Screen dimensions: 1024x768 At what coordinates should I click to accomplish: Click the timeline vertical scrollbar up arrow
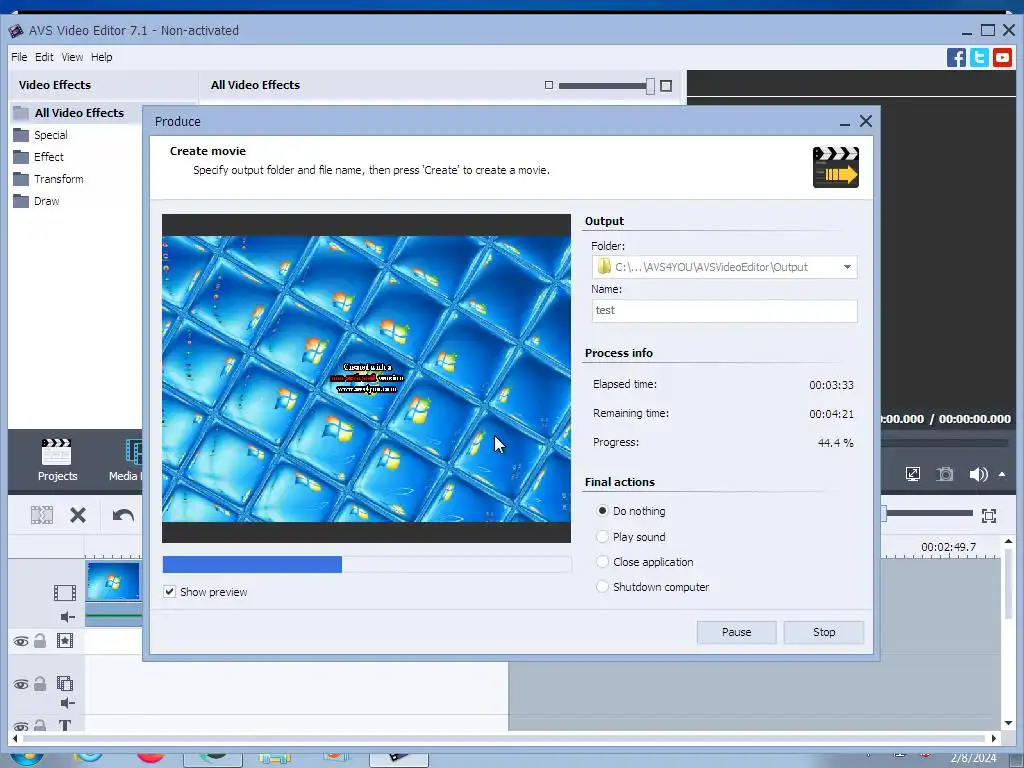[x=1008, y=541]
